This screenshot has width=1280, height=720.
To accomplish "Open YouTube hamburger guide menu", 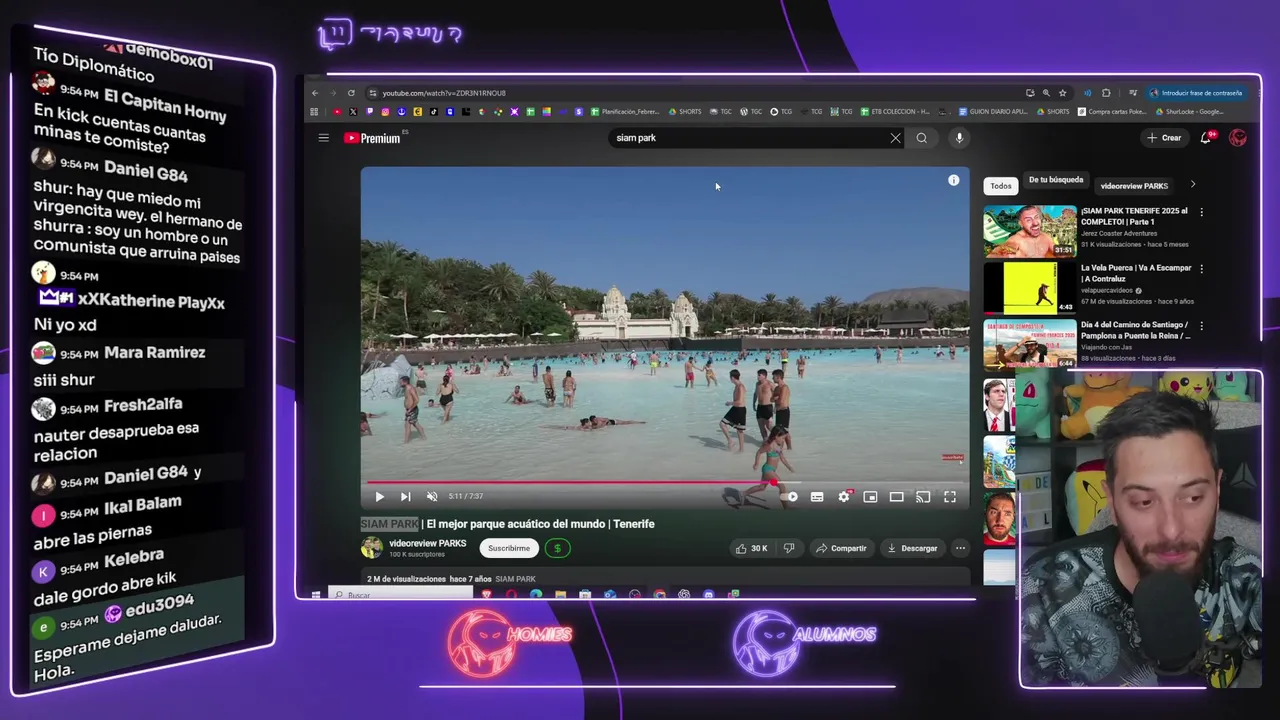I will click(323, 138).
